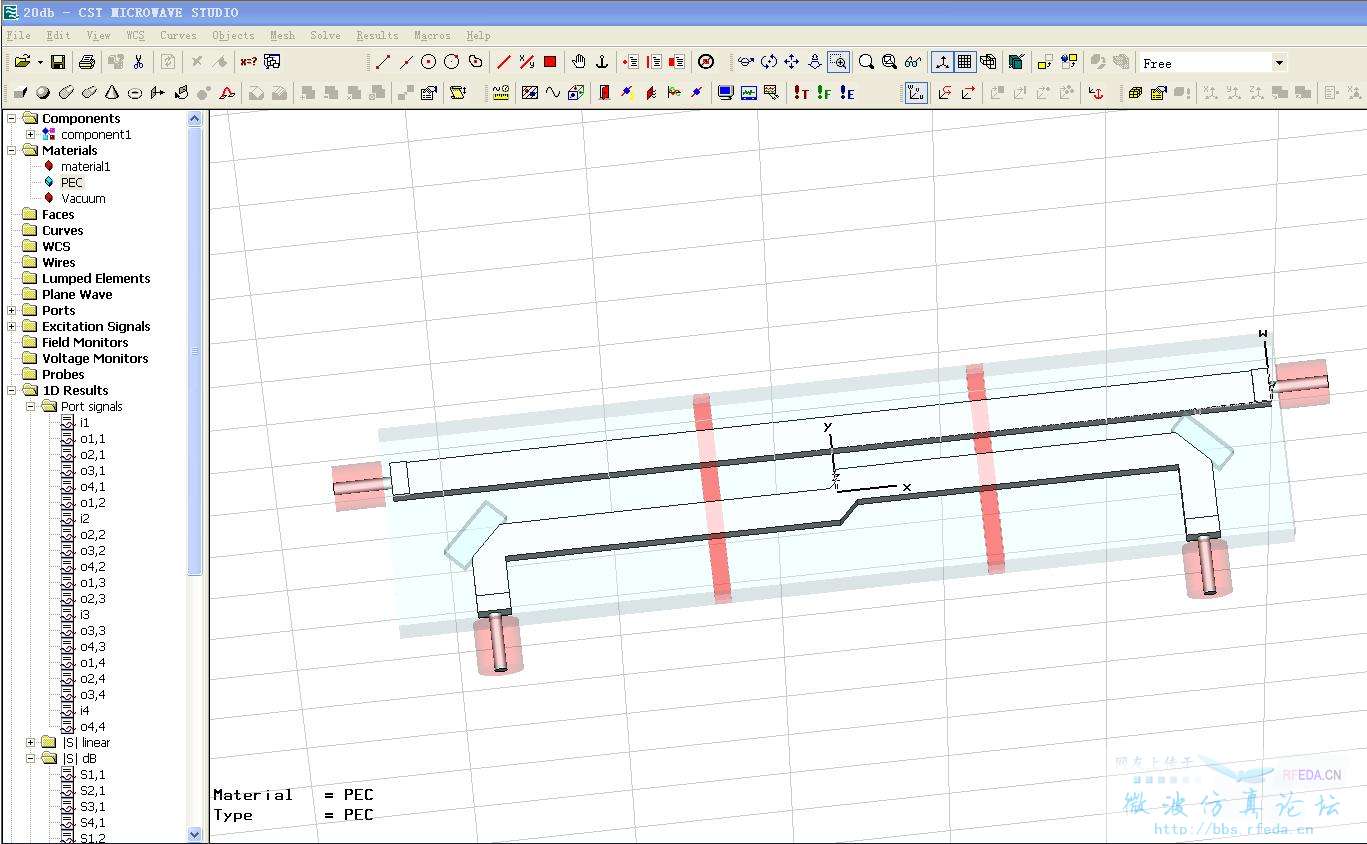
Task: Click the pan hand icon
Action: point(579,62)
